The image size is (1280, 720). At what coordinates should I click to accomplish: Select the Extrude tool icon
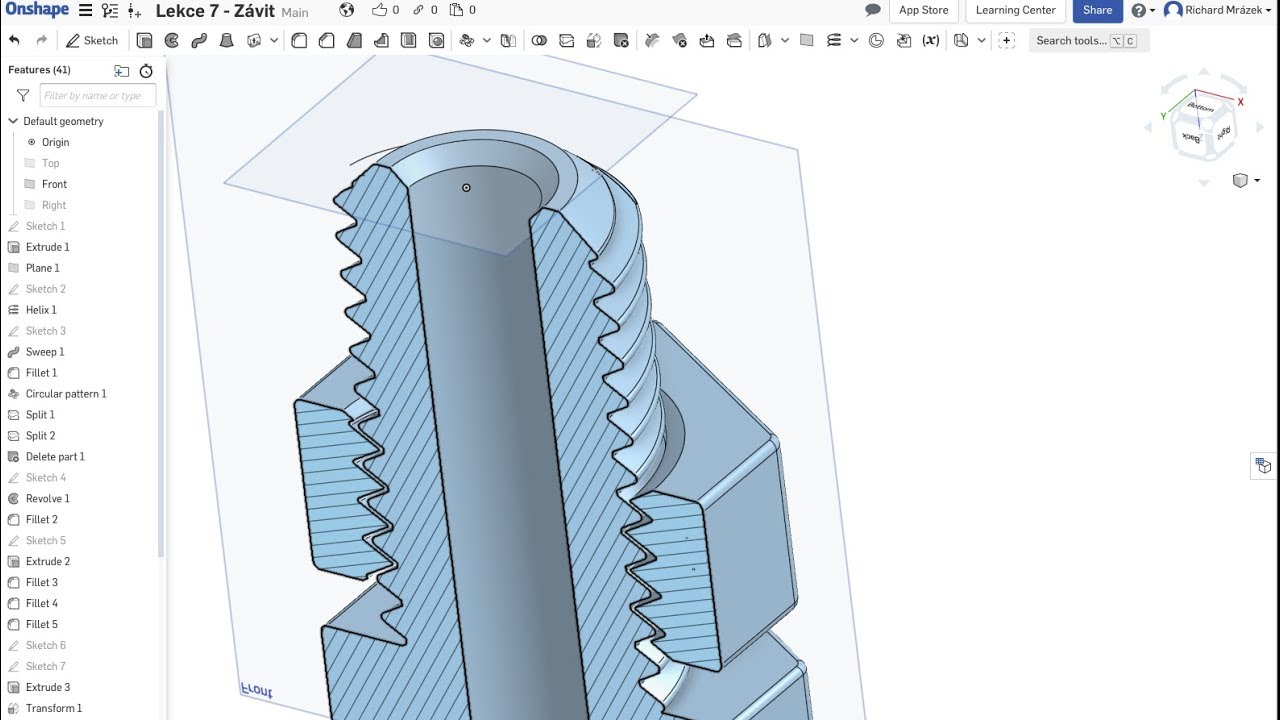pos(144,41)
